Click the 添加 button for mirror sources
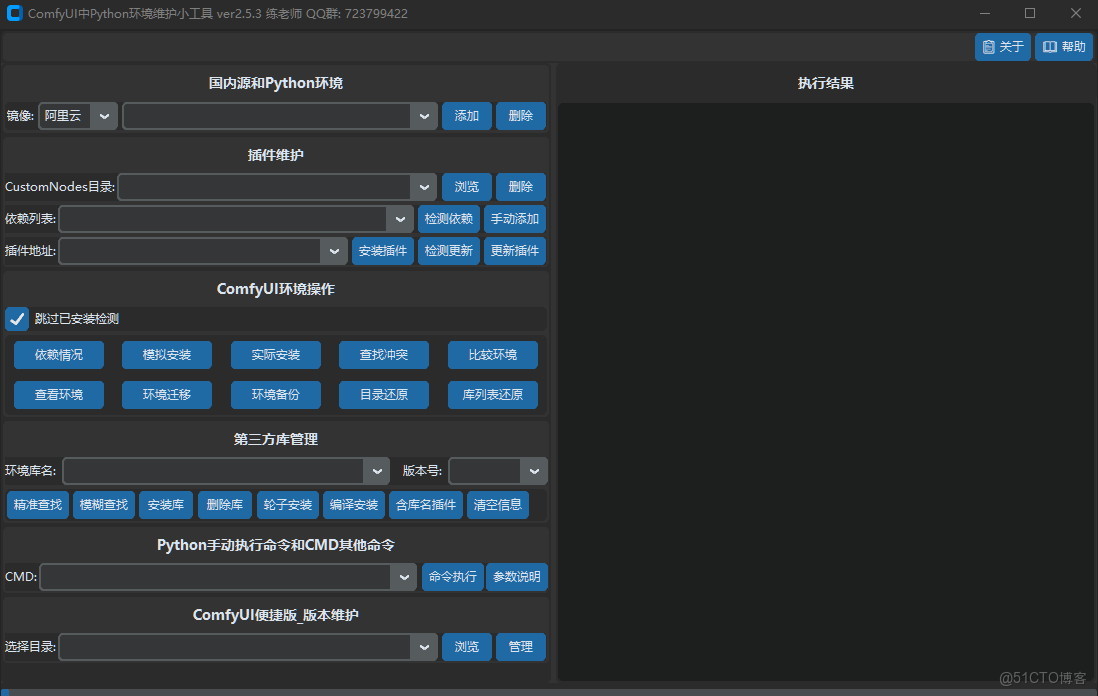 466,115
